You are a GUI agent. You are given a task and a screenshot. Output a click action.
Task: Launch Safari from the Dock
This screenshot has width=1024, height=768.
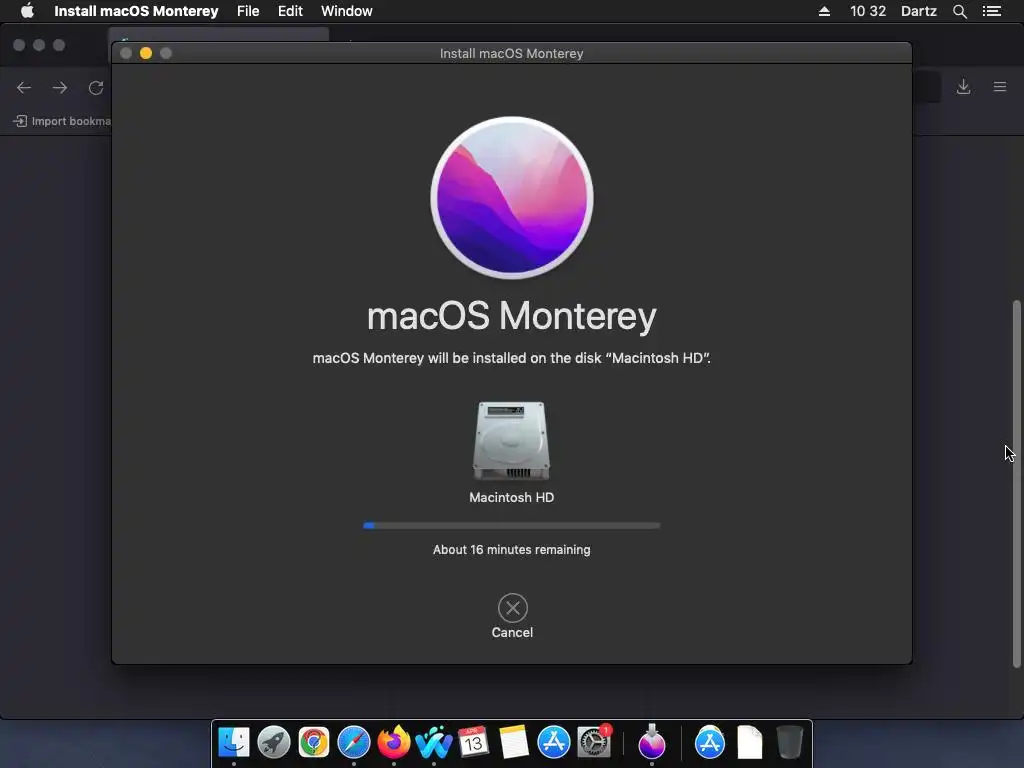[353, 743]
